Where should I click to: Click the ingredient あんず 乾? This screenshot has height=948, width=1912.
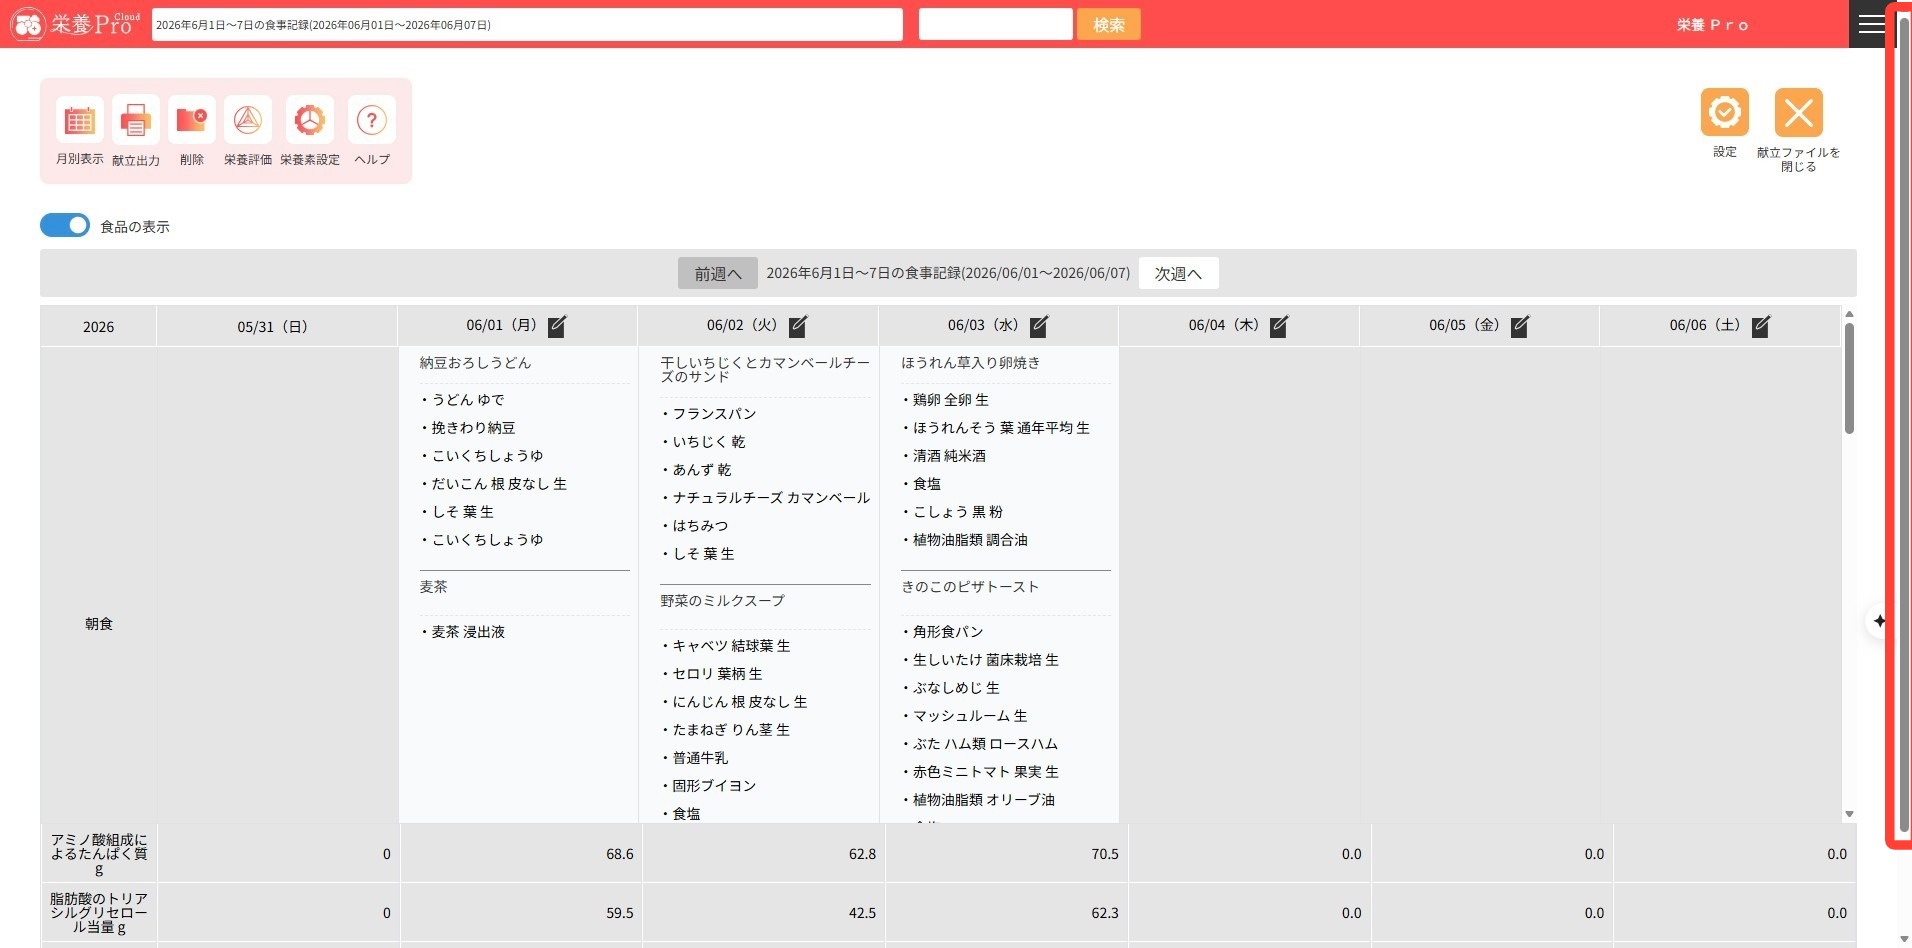(702, 470)
